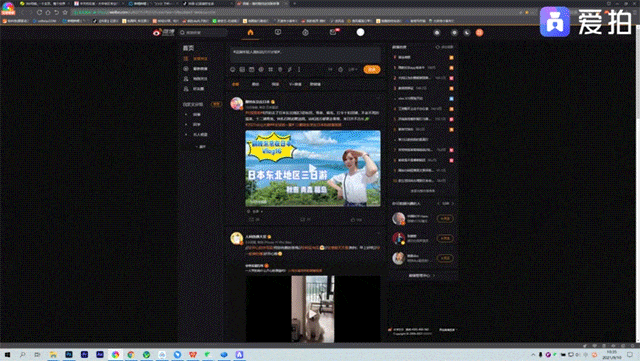The width and height of the screenshot is (640, 361).
Task: Reload the page with browser refresh button
Action: coord(39,12)
